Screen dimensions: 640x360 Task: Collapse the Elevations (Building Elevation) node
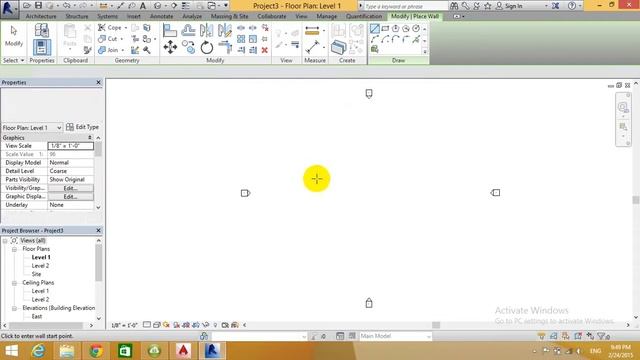tap(14, 309)
